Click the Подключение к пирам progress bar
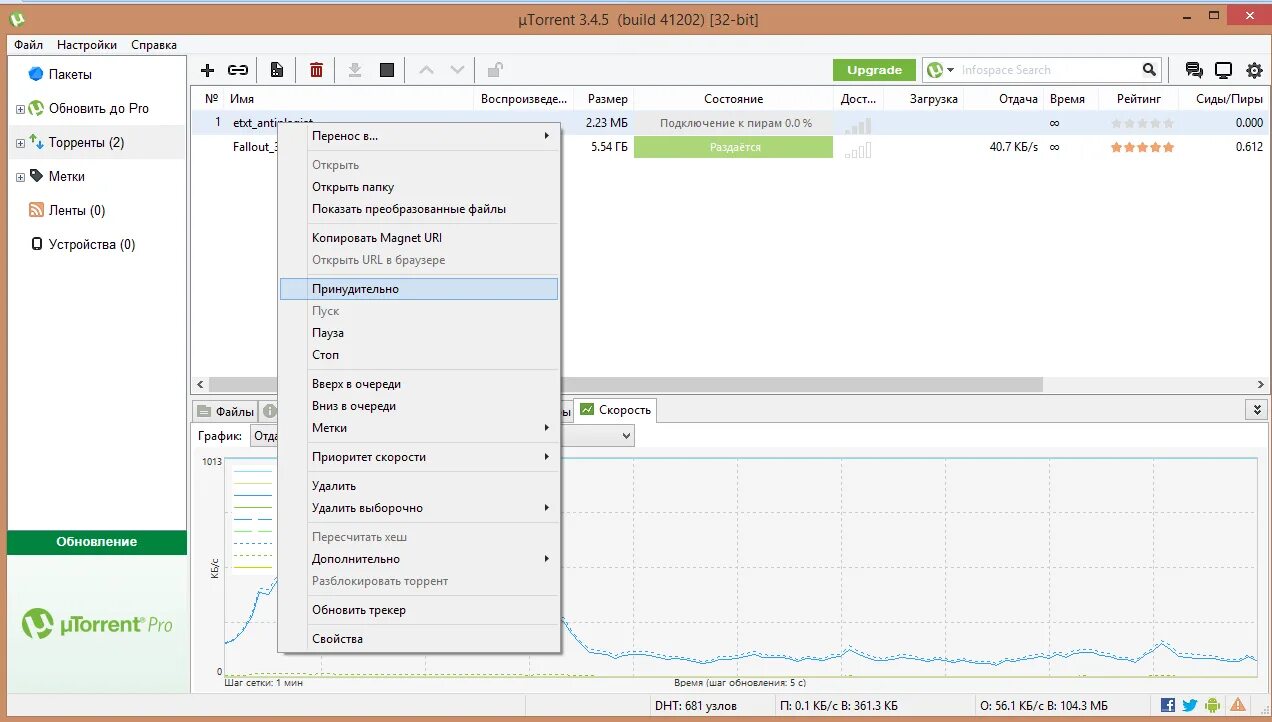The image size is (1272, 722). 733,123
